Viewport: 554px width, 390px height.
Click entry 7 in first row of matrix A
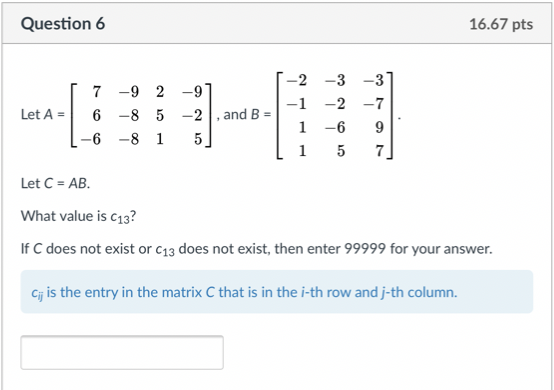pyautogui.click(x=96, y=92)
